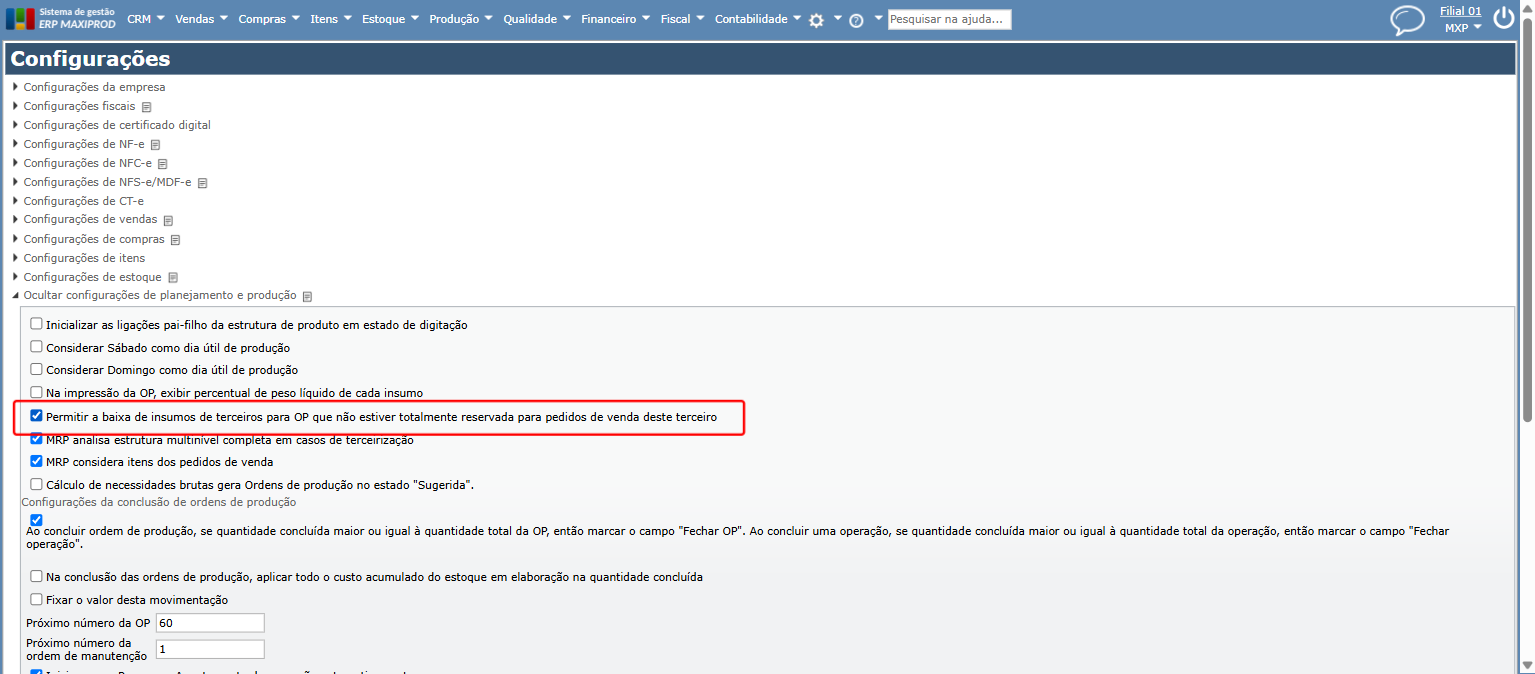1535x674 pixels.
Task: Enable Cálculo de necessidades brutas checkbox
Action: [x=37, y=485]
